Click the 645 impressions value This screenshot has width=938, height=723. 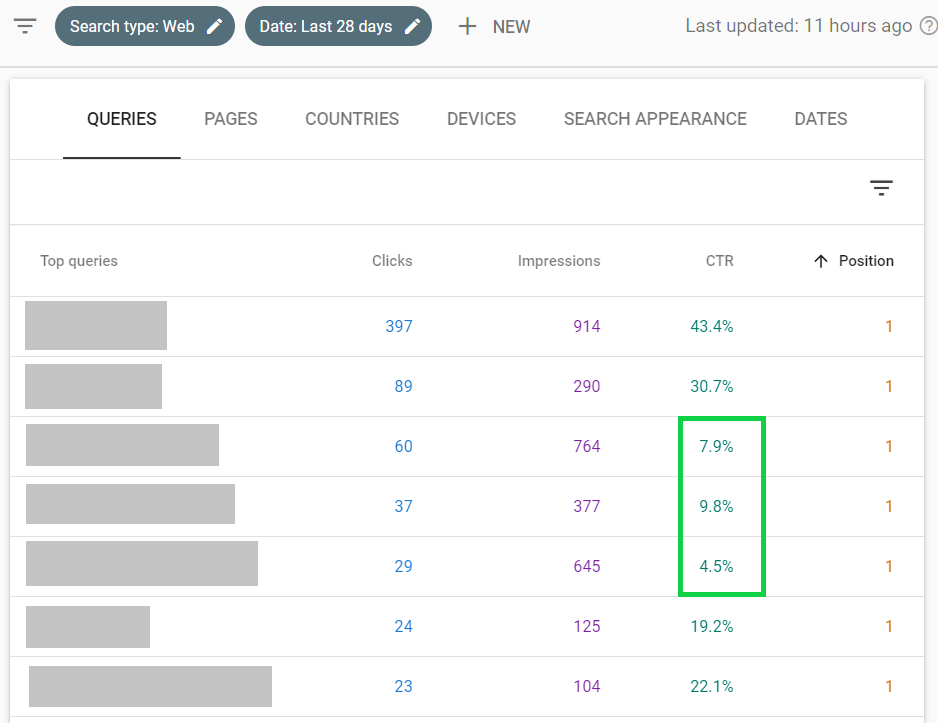586,566
